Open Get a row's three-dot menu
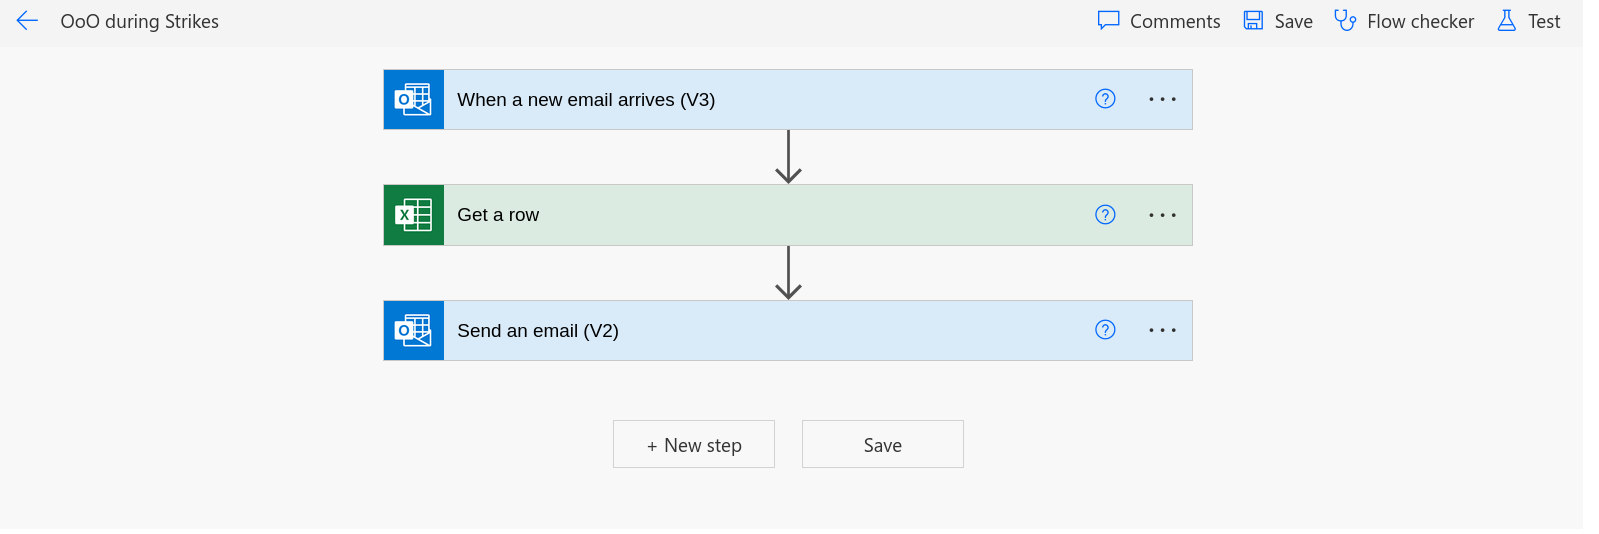This screenshot has width=1599, height=534. click(1162, 215)
